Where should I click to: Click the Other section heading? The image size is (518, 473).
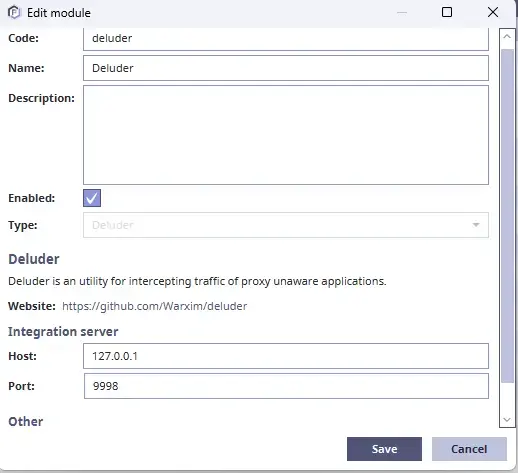pos(26,421)
